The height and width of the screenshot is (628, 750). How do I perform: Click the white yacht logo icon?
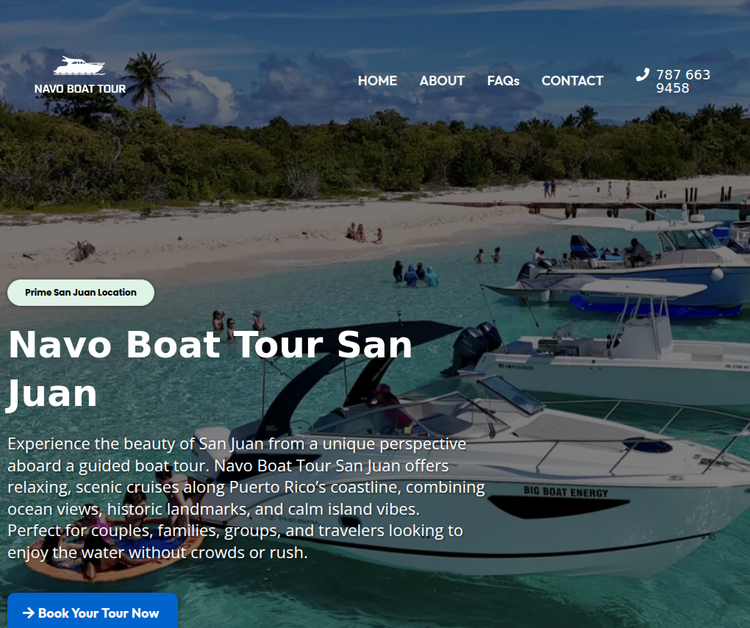point(79,66)
